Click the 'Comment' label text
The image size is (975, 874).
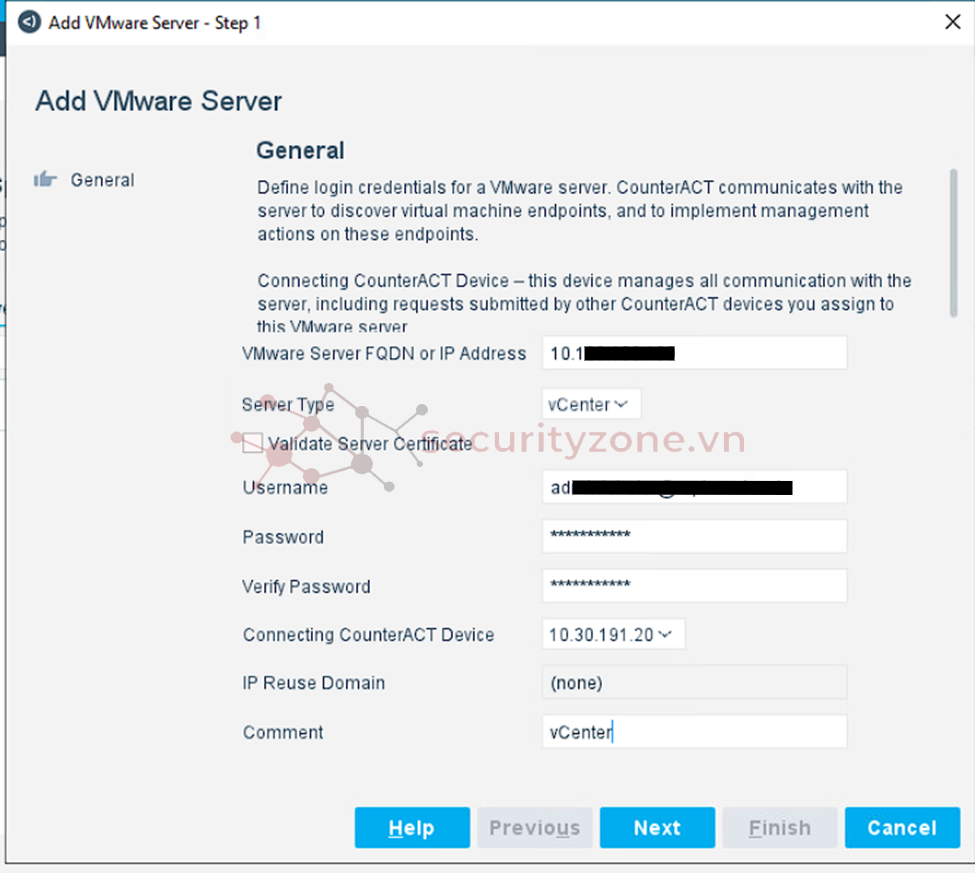283,732
